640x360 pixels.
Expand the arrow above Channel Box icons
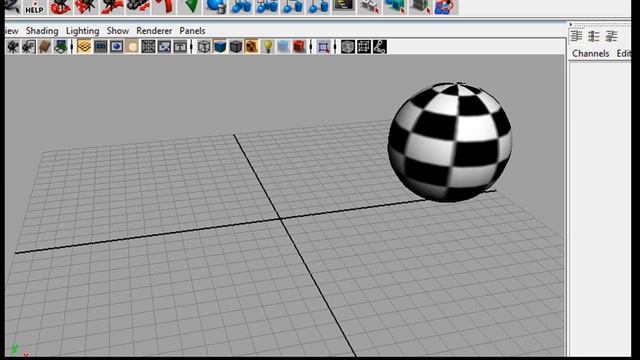click(x=571, y=24)
